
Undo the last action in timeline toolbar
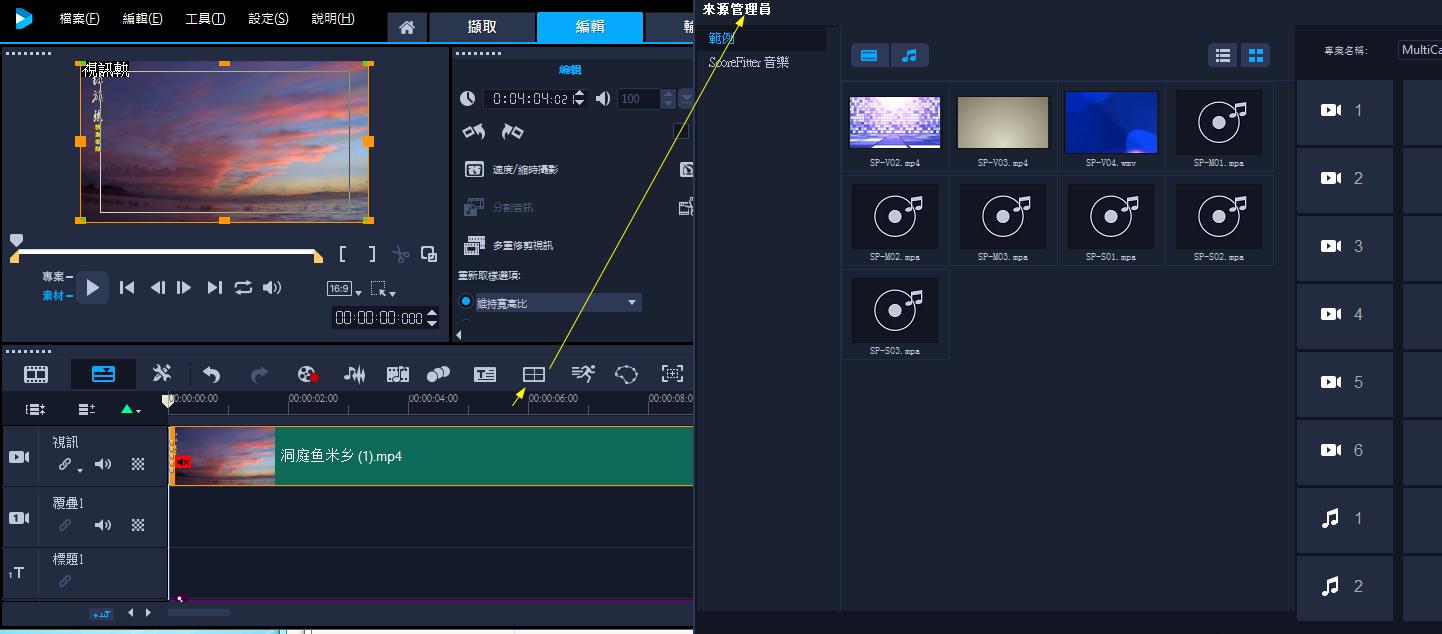click(211, 375)
